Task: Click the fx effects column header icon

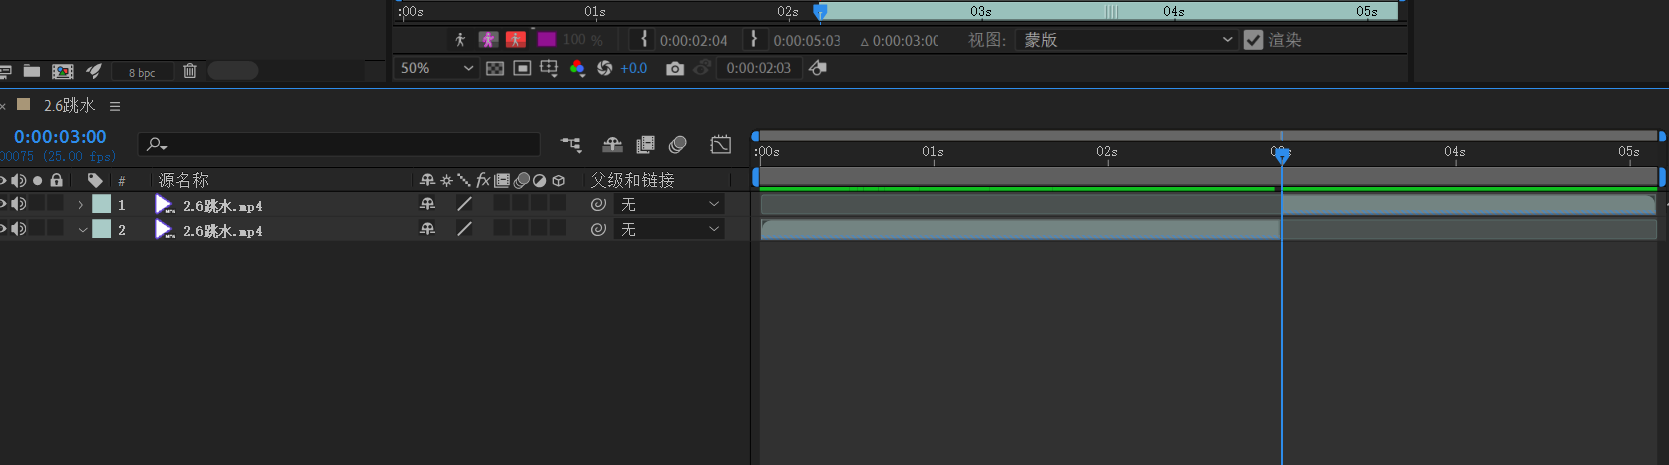Action: (x=483, y=180)
